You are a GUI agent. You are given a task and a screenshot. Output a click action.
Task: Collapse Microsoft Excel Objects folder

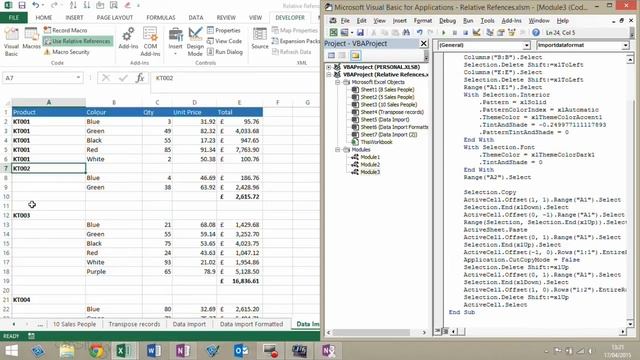point(338,82)
